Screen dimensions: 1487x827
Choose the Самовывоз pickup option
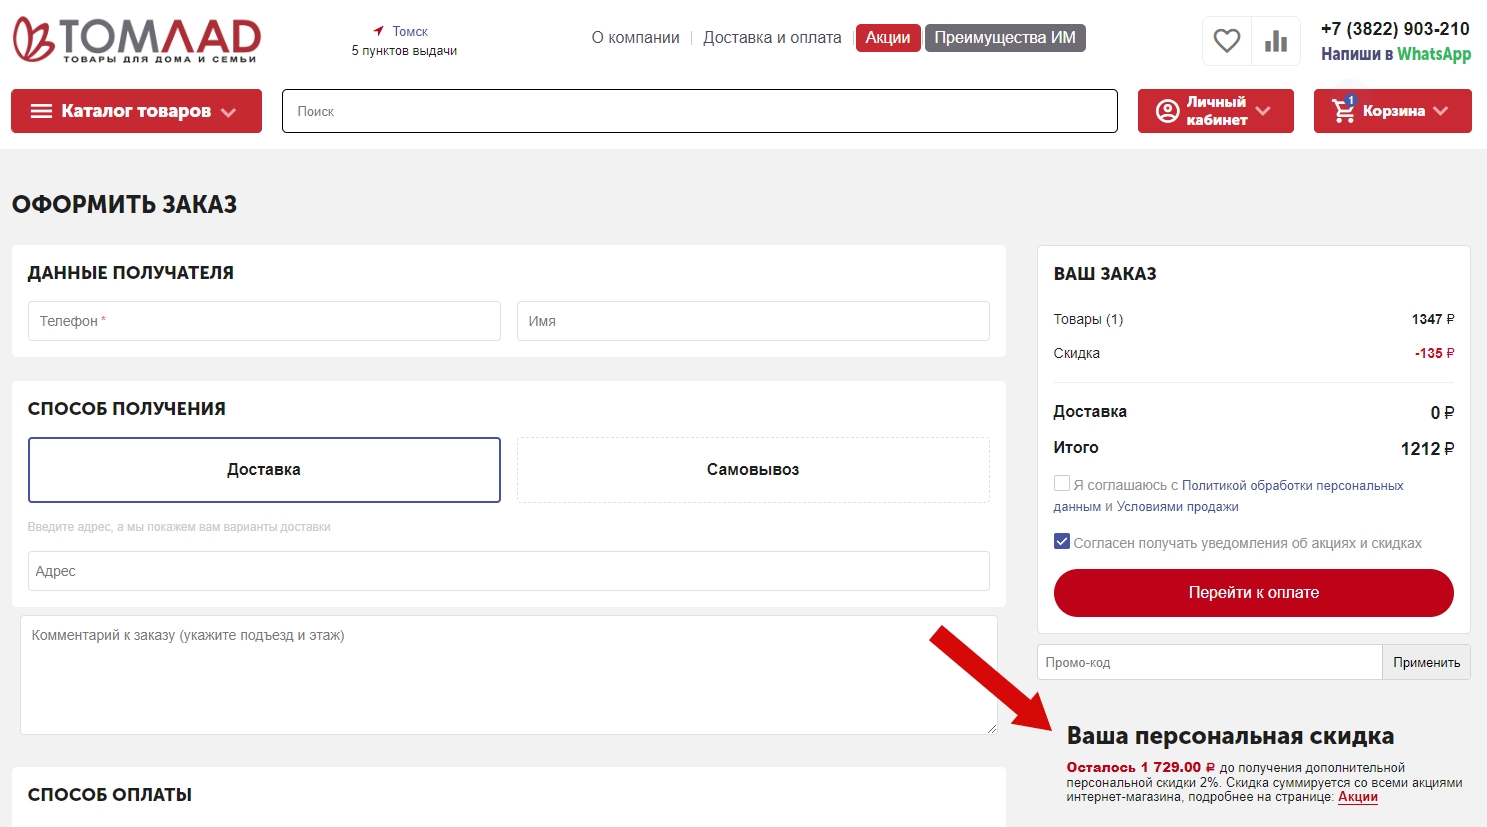click(x=753, y=470)
